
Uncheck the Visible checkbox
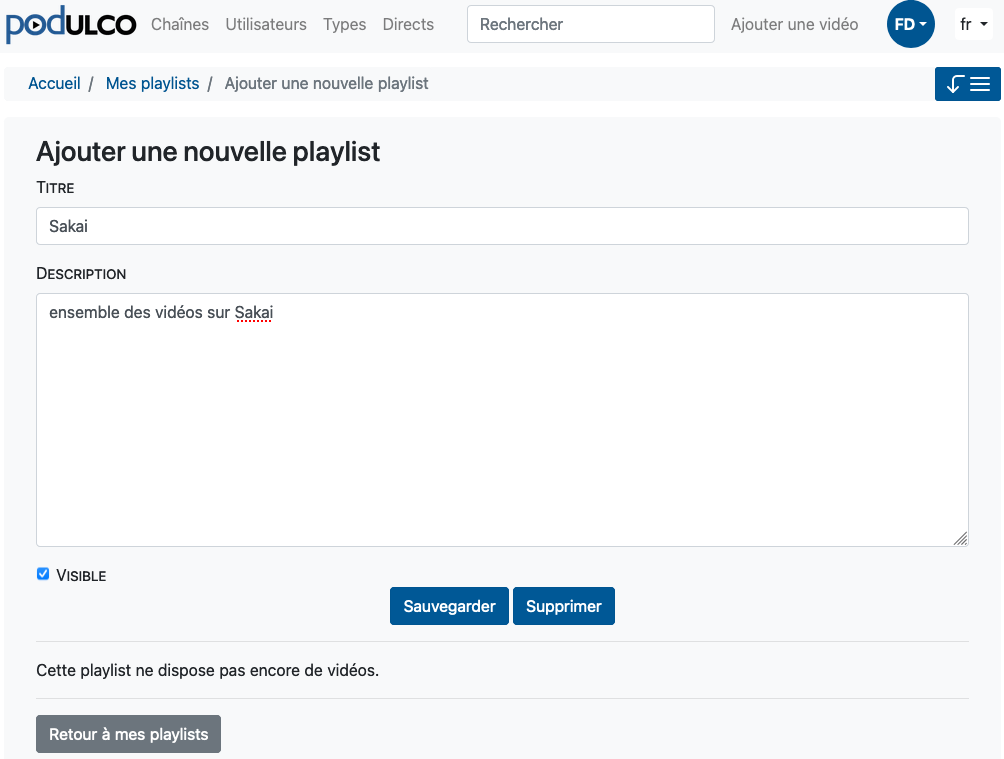[x=43, y=574]
